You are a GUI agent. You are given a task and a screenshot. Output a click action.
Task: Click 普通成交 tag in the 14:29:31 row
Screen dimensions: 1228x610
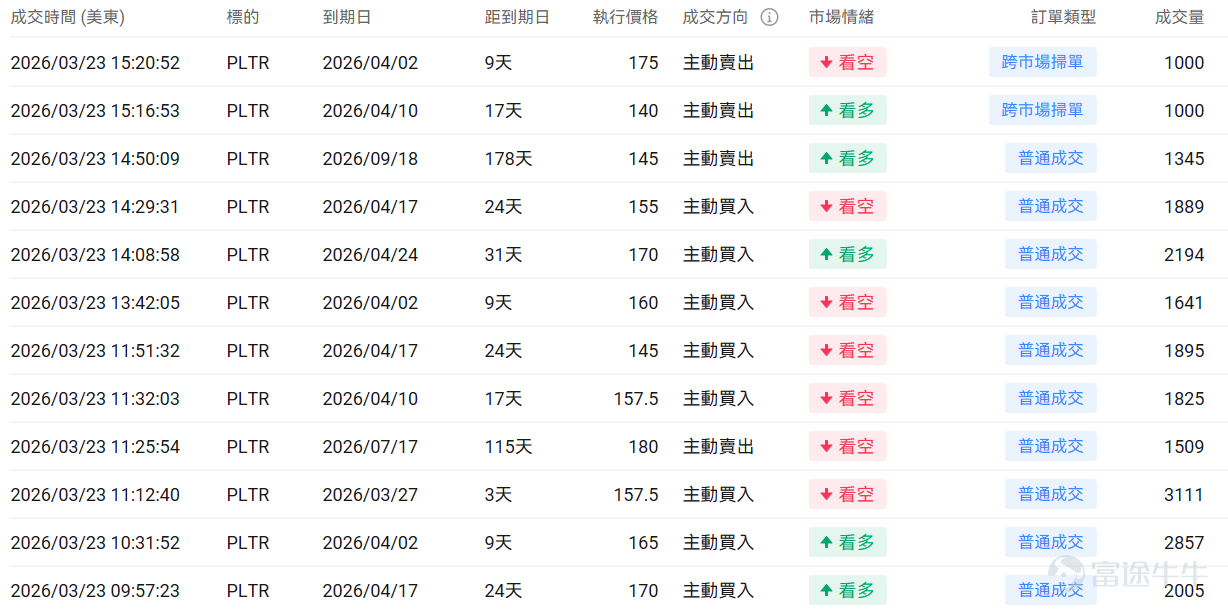click(x=1051, y=206)
